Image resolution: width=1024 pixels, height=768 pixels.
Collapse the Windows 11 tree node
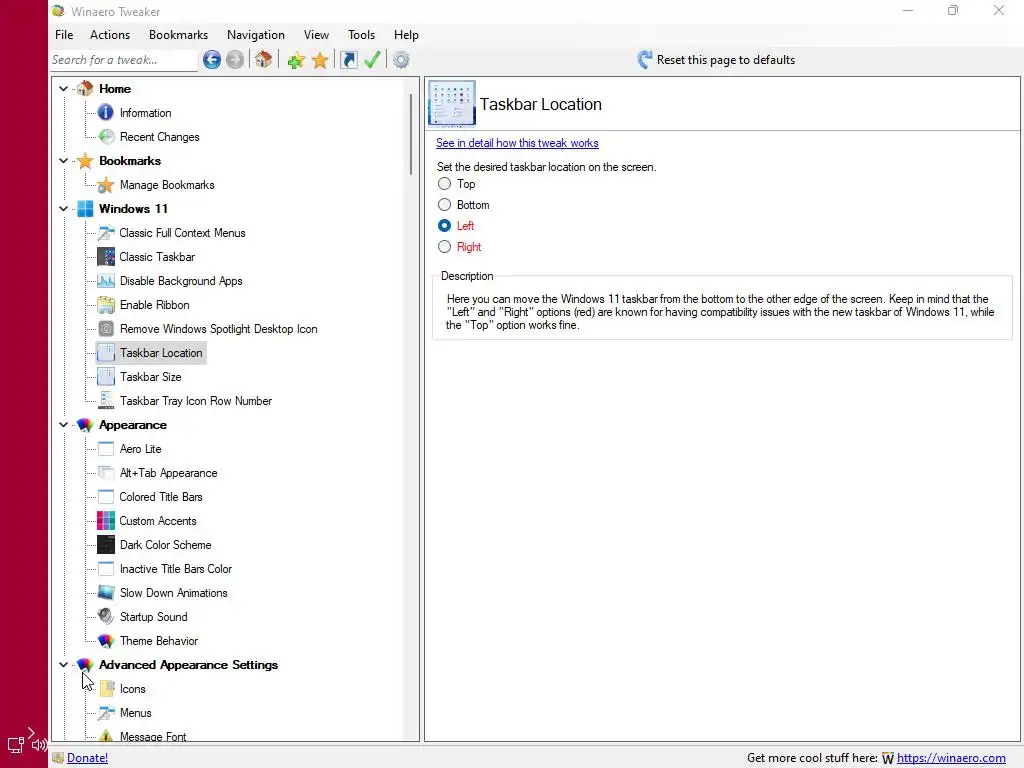(63, 209)
